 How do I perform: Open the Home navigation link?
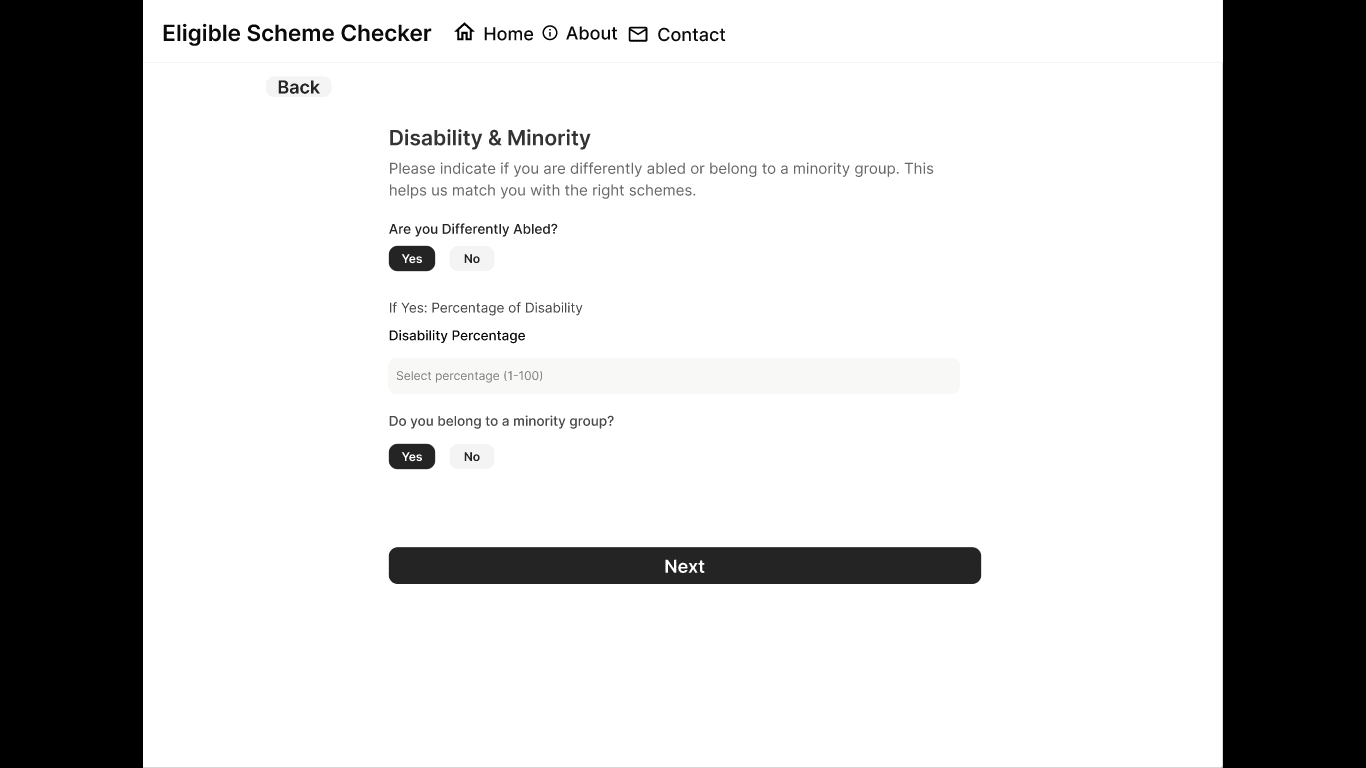(508, 34)
